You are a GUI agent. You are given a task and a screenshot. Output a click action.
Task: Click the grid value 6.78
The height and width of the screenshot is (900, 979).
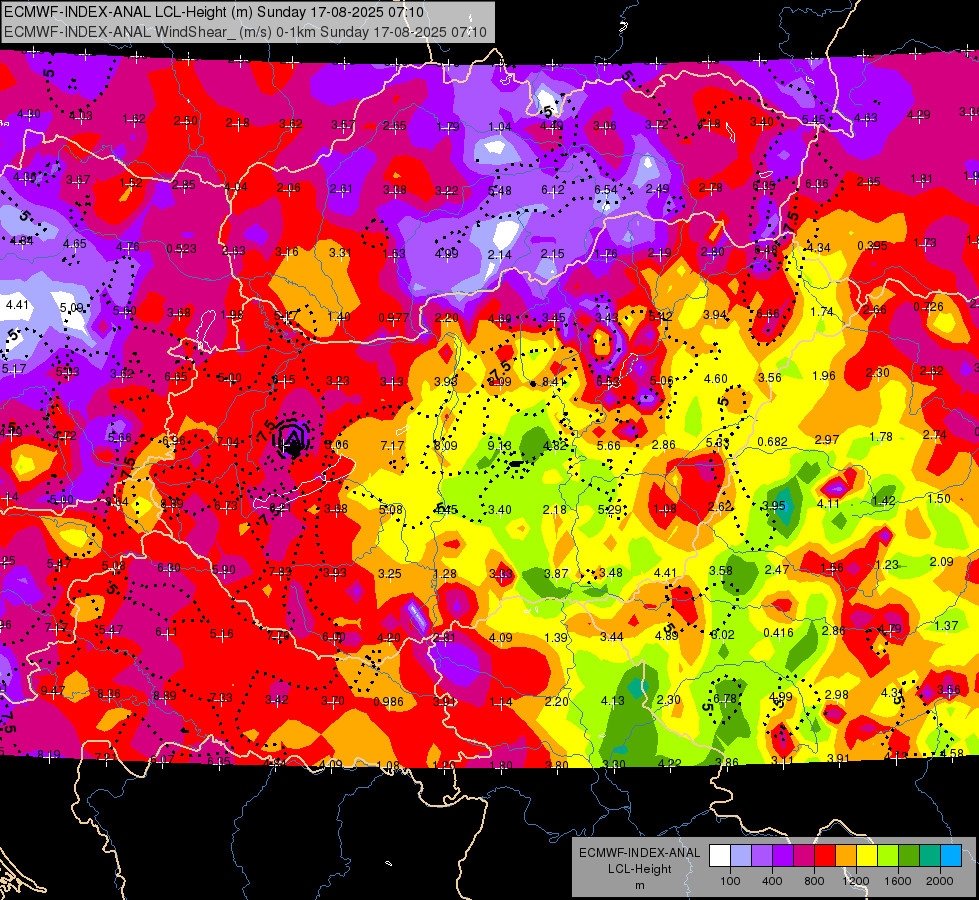[725, 698]
